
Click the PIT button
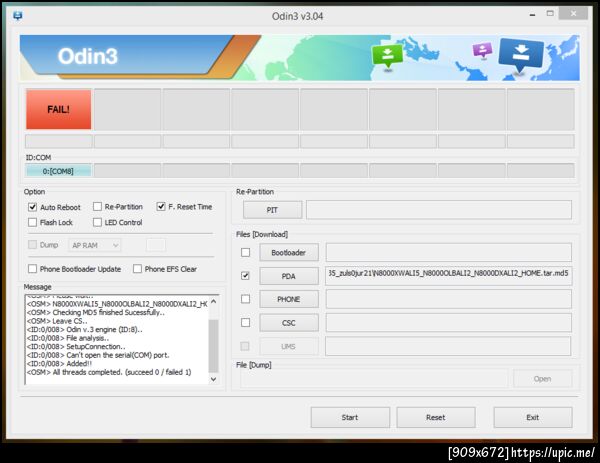[x=272, y=210]
